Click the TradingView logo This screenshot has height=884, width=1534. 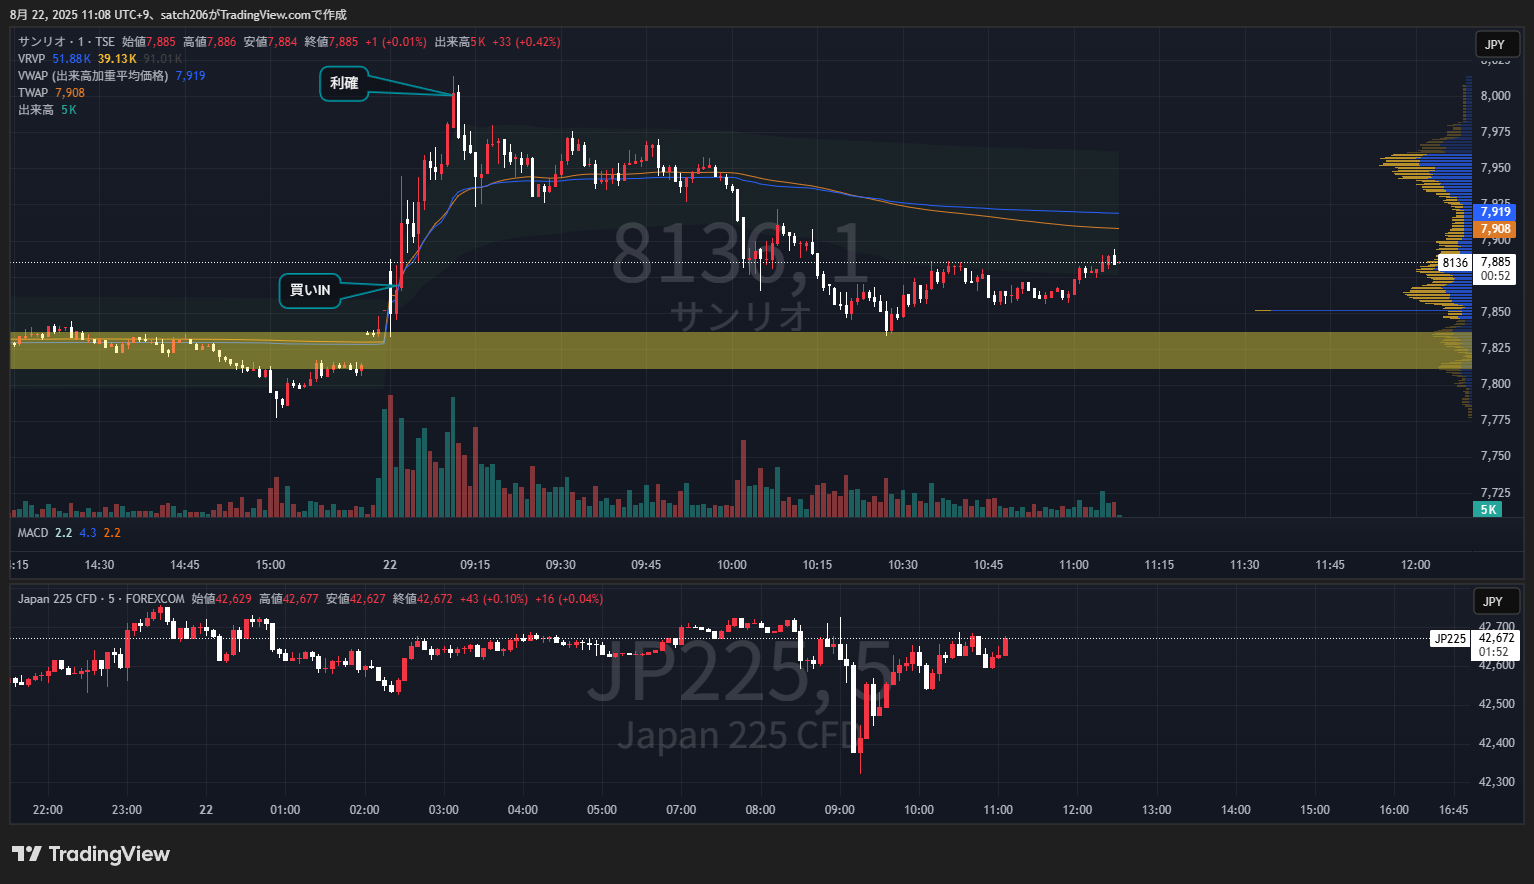pyautogui.click(x=91, y=854)
